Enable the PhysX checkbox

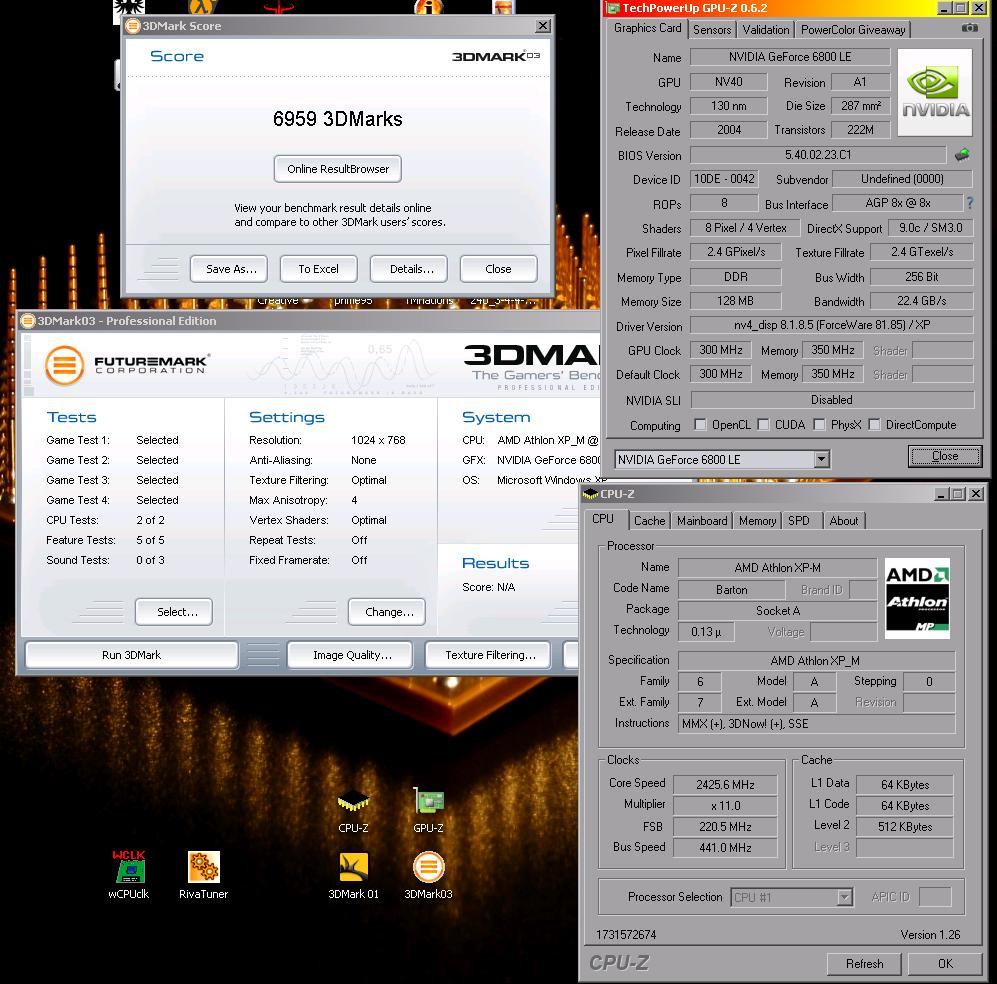click(819, 425)
